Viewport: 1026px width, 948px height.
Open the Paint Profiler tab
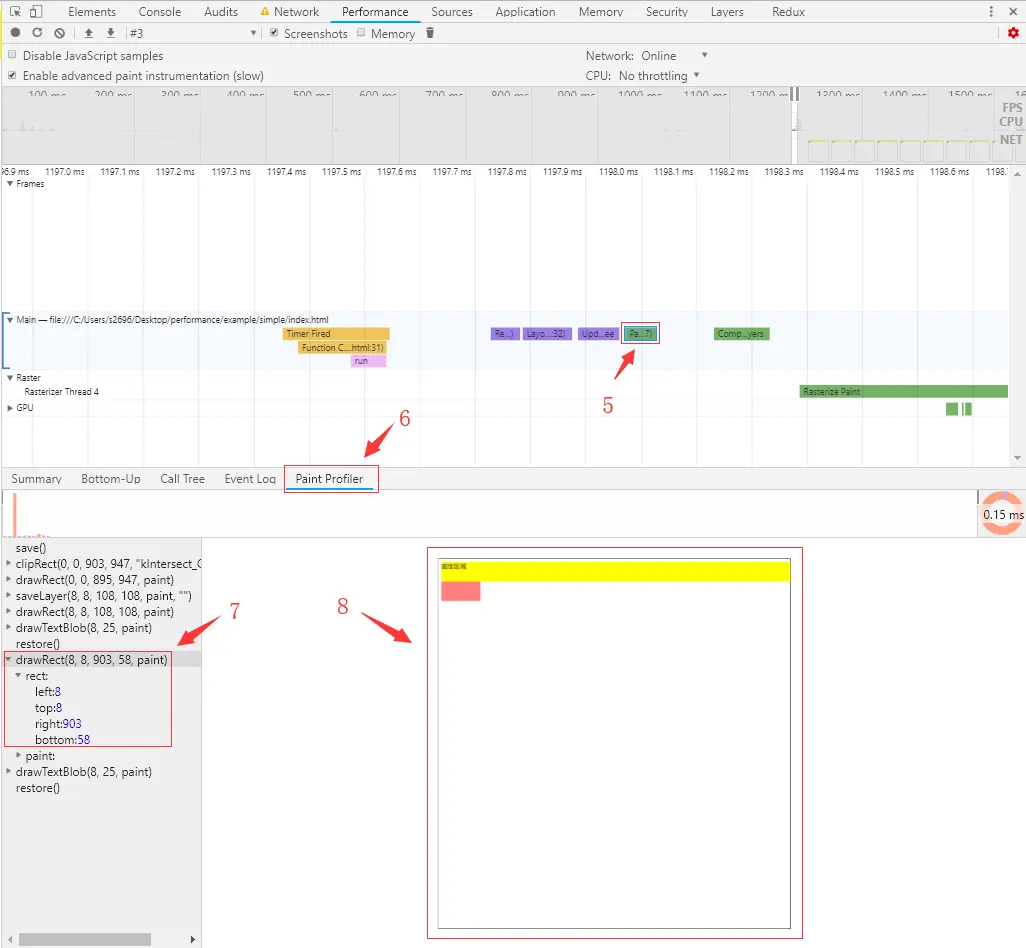[329, 479]
